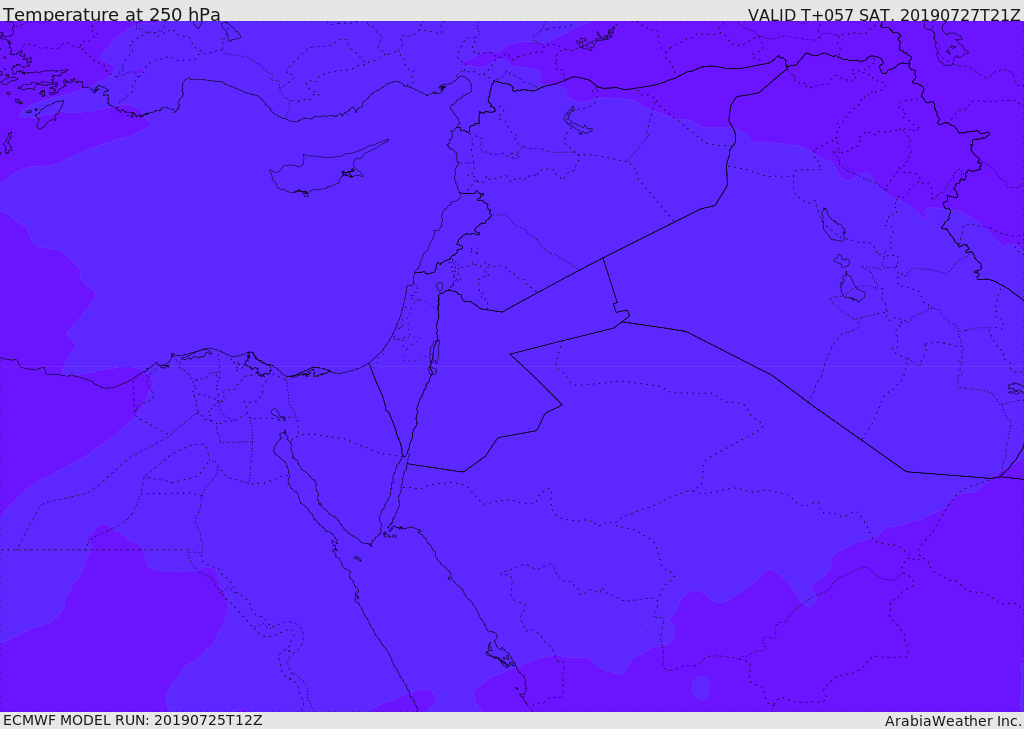1024x729 pixels.
Task: Click the 'VALID T+057 SAT. 20190727T21Z' timestamp
Action: coord(884,15)
